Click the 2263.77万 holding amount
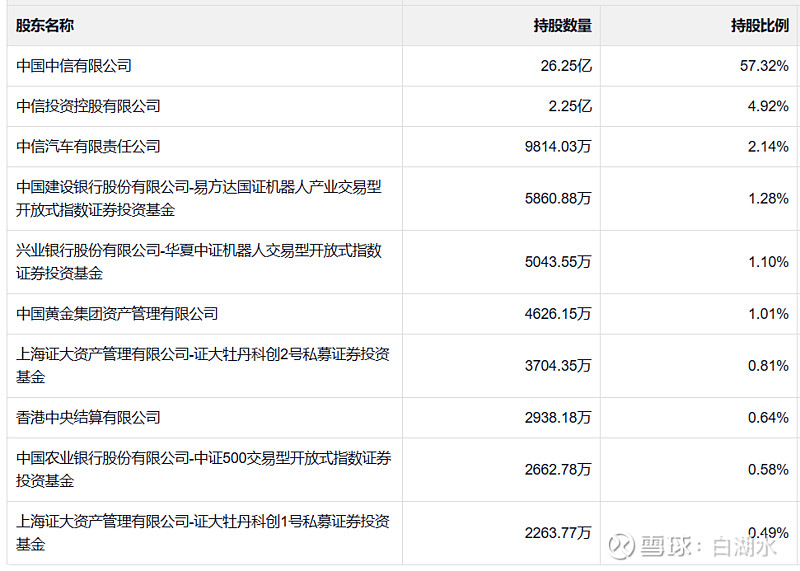This screenshot has width=800, height=571. pos(558,533)
